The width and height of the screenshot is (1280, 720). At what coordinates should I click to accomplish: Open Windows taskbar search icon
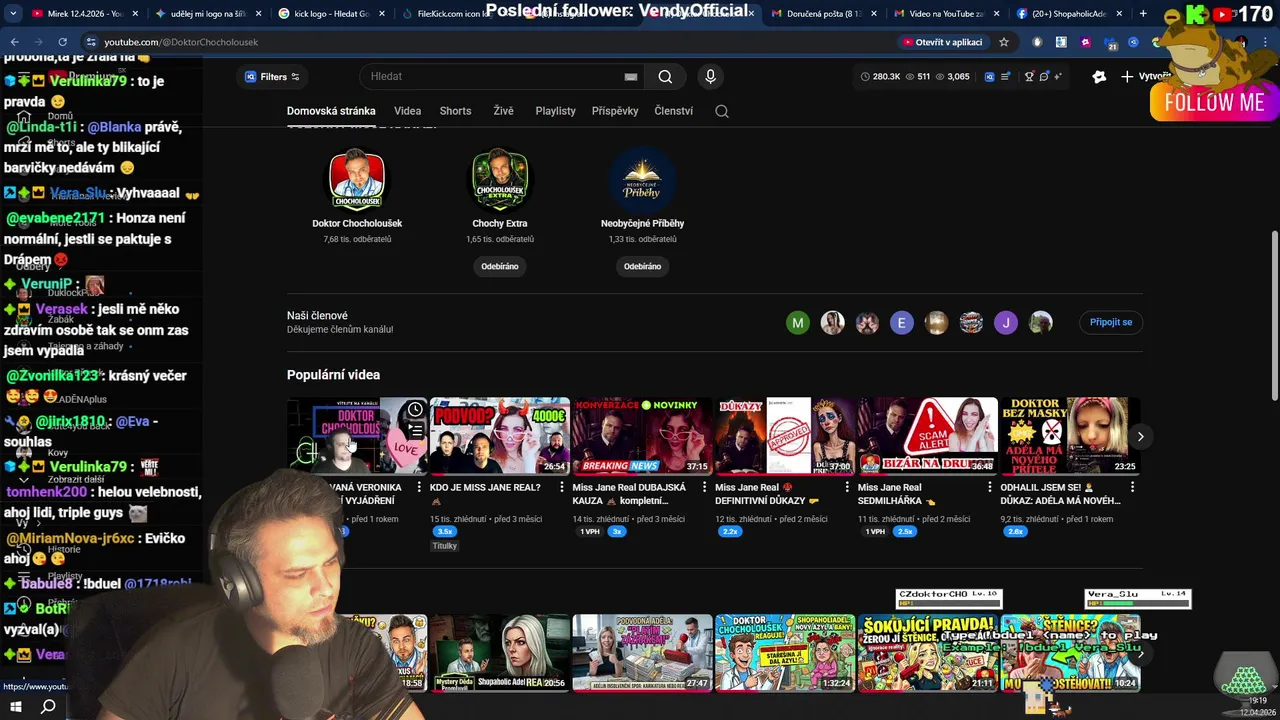(47, 707)
